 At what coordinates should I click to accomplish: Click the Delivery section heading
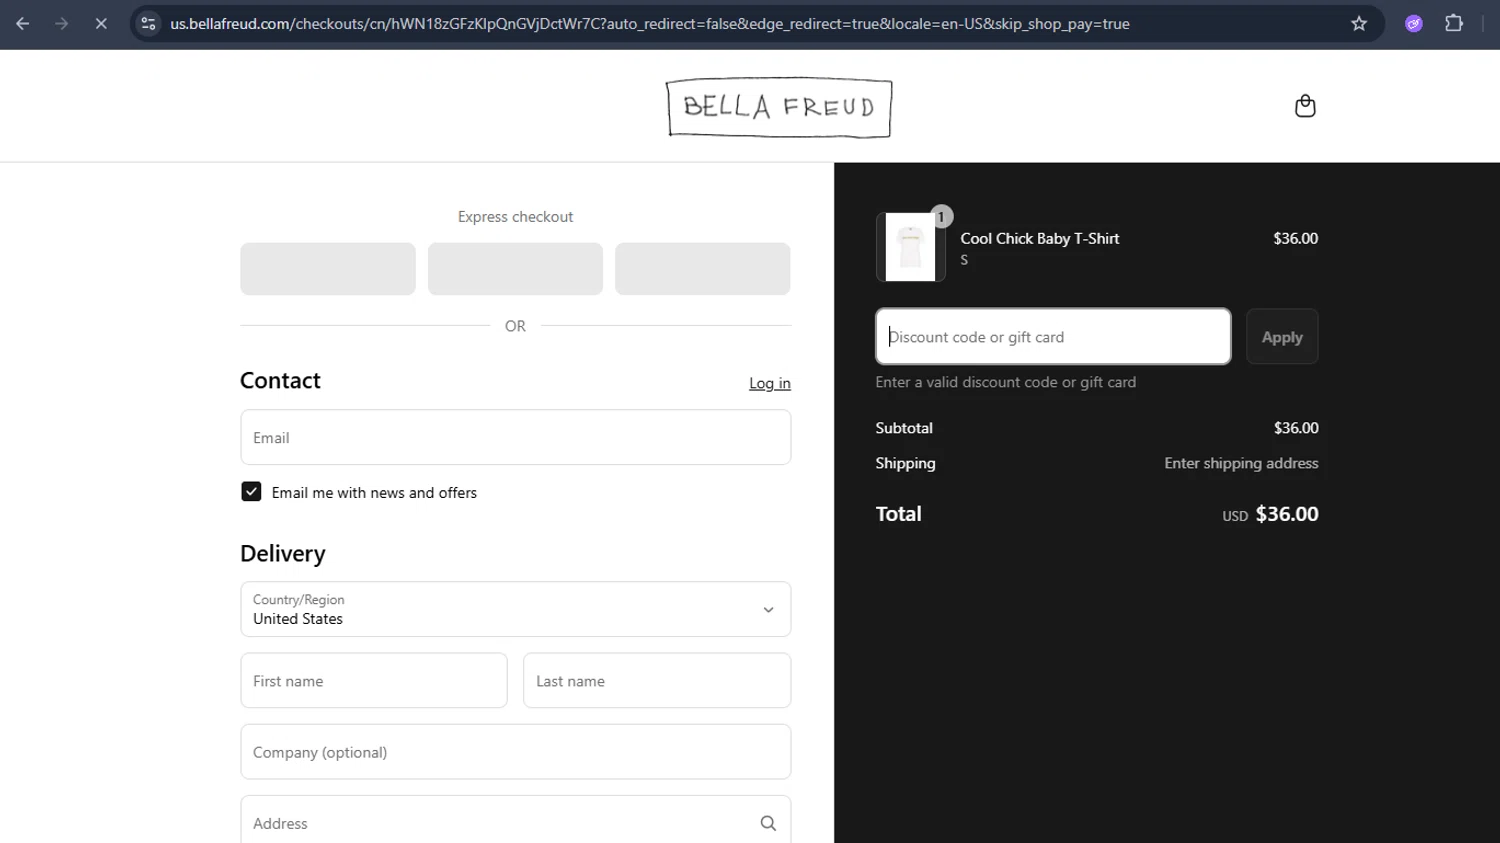pos(283,554)
